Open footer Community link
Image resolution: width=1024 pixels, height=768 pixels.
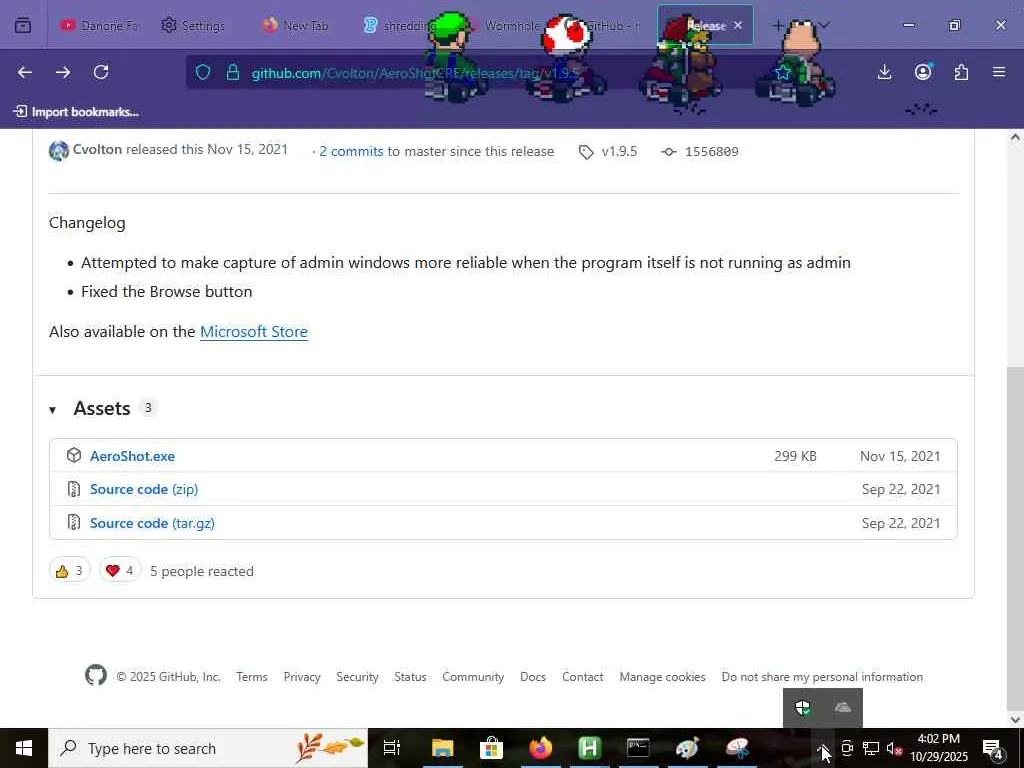click(x=473, y=677)
